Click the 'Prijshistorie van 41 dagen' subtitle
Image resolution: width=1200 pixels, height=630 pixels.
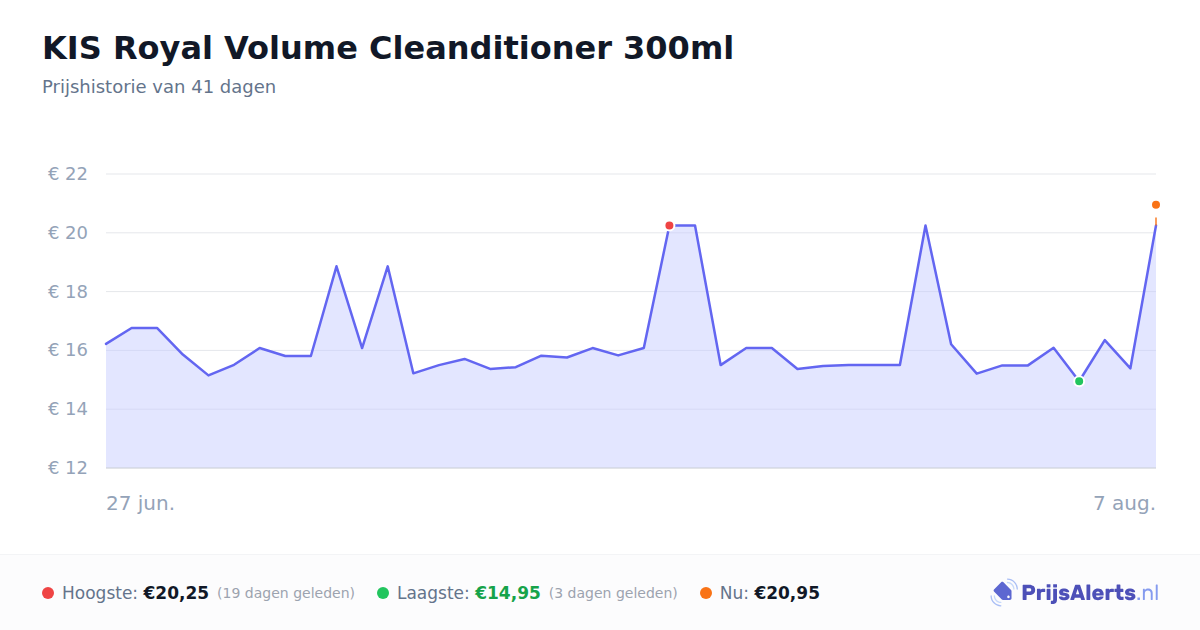pos(159,87)
